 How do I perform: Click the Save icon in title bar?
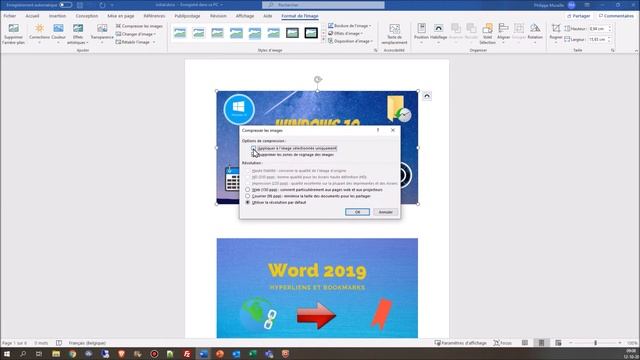[x=80, y=5]
